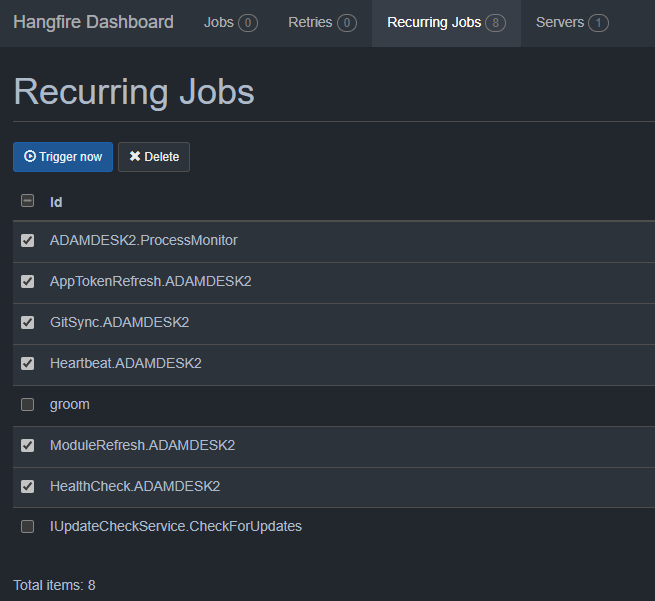Uncheck the HealthCheck.ADAMDESK2 checkbox
This screenshot has width=655, height=601.
pos(28,486)
